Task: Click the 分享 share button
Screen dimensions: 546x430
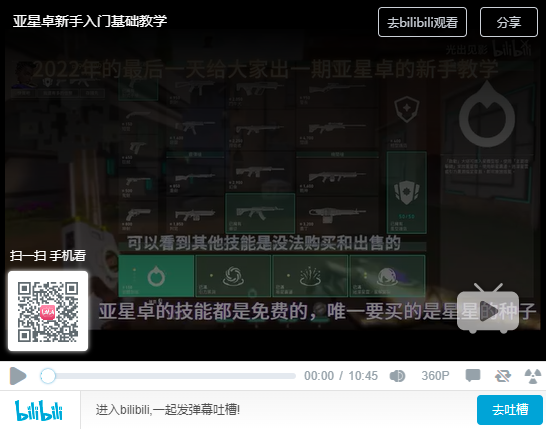Action: (509, 22)
